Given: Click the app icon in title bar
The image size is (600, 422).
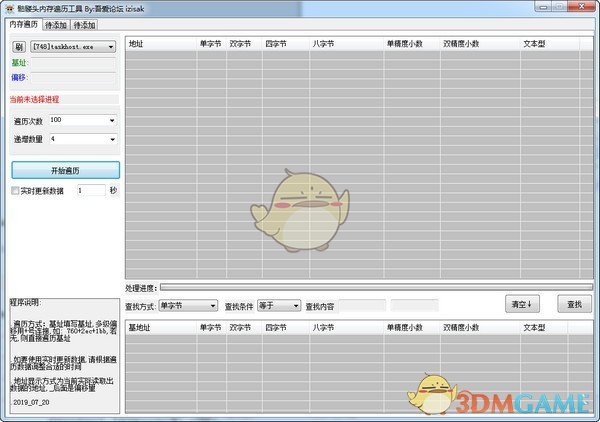Looking at the screenshot, I should [10, 8].
